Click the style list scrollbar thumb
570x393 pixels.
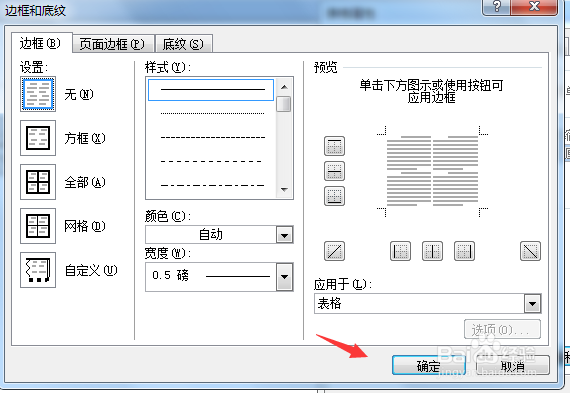pyautogui.click(x=284, y=104)
